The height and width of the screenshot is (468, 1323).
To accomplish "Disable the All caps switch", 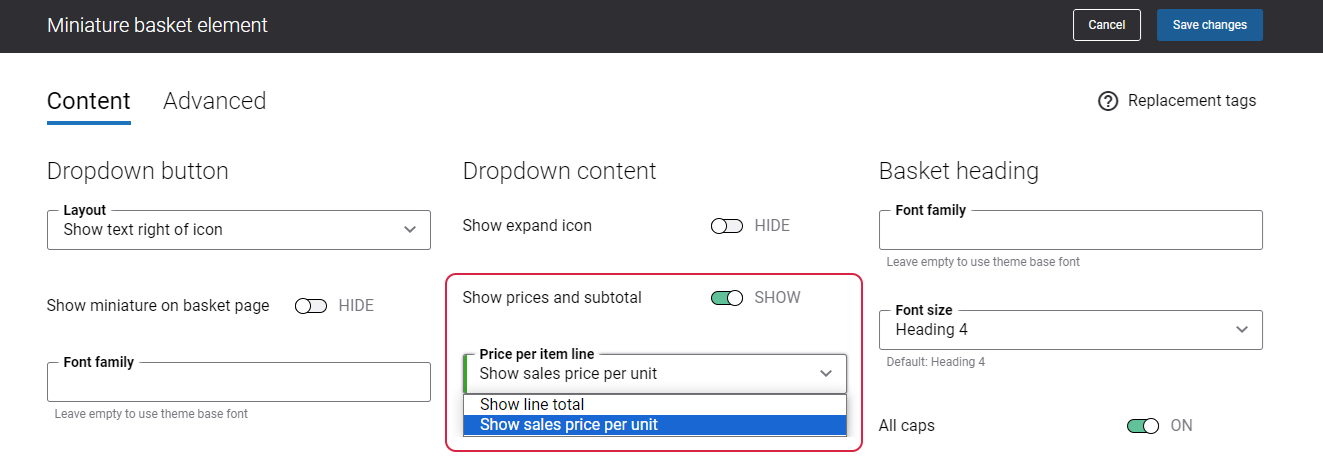I will click(1143, 426).
